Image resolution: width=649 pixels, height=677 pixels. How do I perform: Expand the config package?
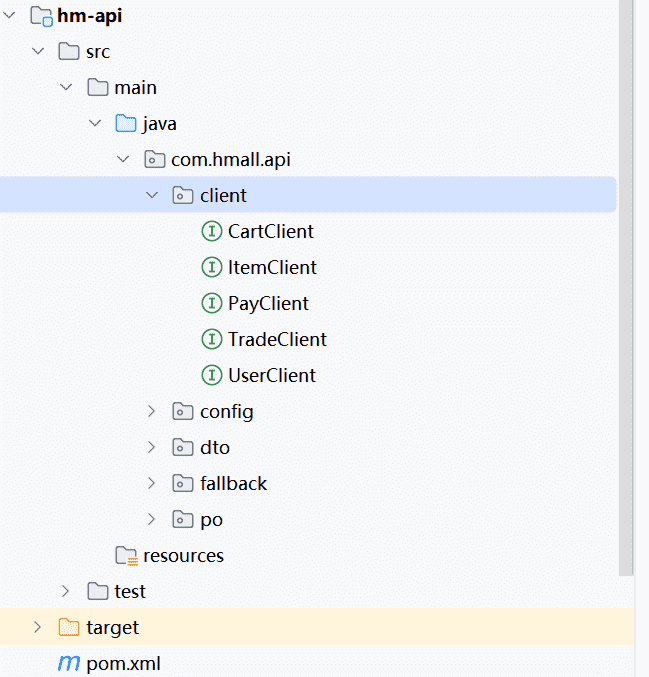(152, 411)
